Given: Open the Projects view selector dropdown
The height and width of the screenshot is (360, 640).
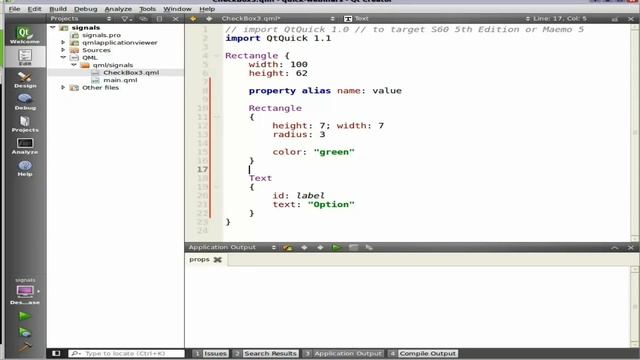Looking at the screenshot, I should tap(81, 19).
